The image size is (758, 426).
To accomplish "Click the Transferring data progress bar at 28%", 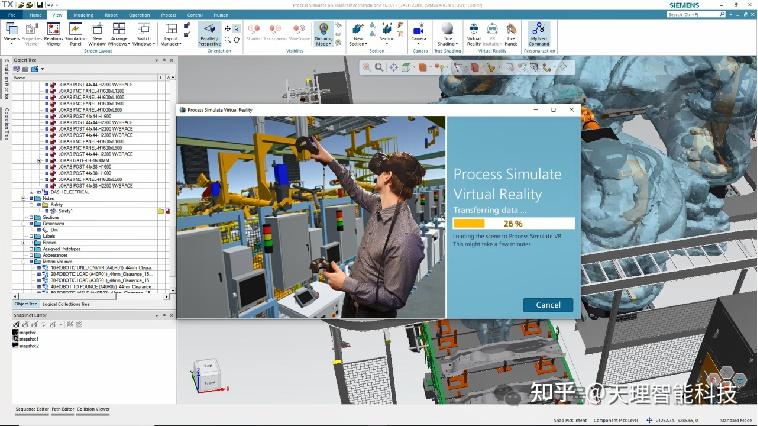I will pos(513,223).
